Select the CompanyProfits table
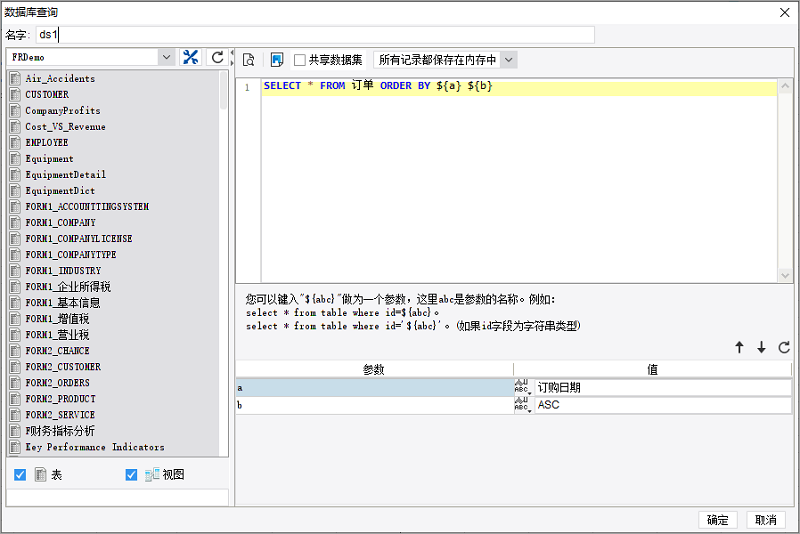Screen dimensions: 800x534 pyautogui.click(x=63, y=111)
